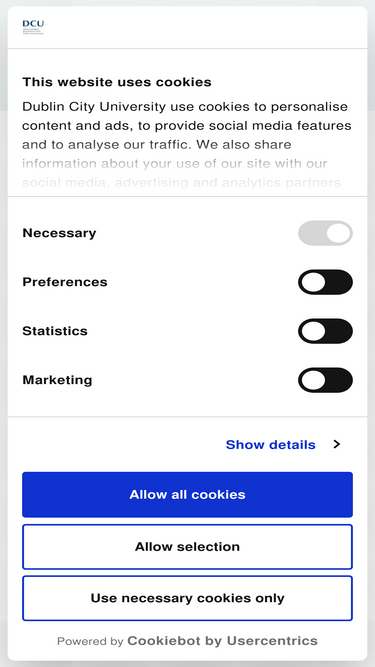375x667 pixels.
Task: Click the Marketing label text
Action: tap(57, 380)
